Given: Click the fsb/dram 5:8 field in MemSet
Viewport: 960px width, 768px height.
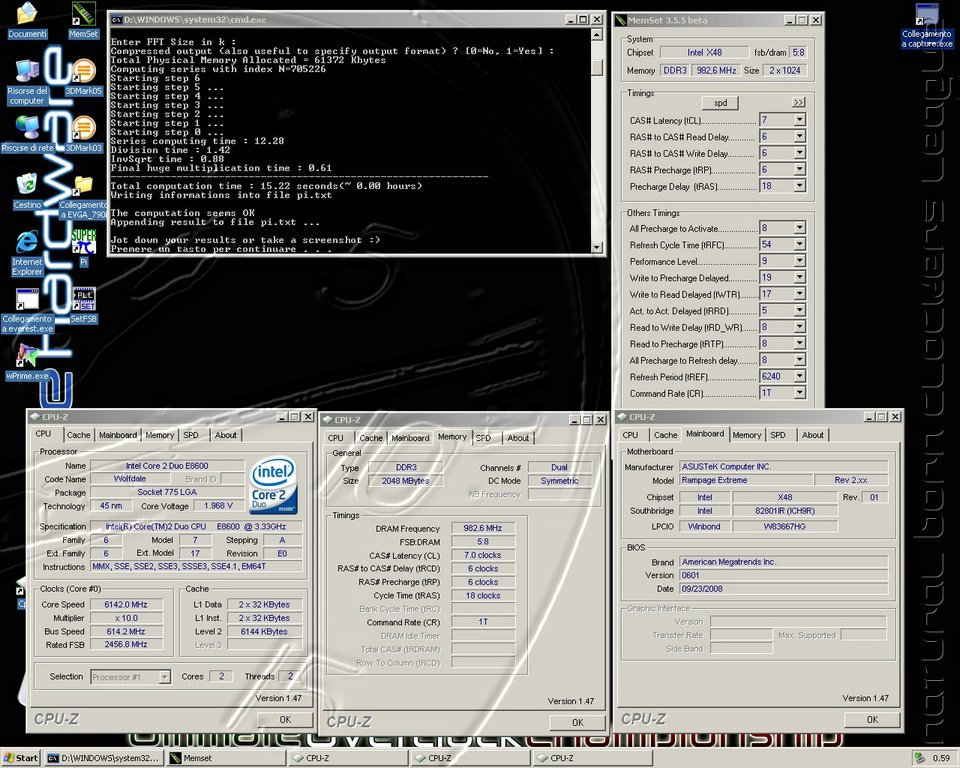Looking at the screenshot, I should coord(798,53).
